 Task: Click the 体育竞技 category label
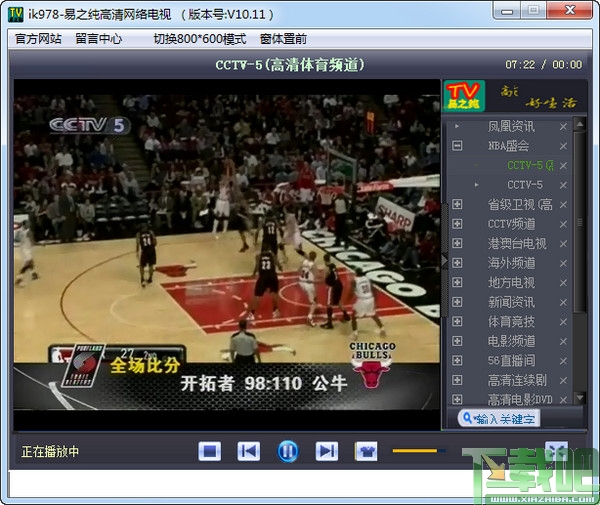point(511,321)
